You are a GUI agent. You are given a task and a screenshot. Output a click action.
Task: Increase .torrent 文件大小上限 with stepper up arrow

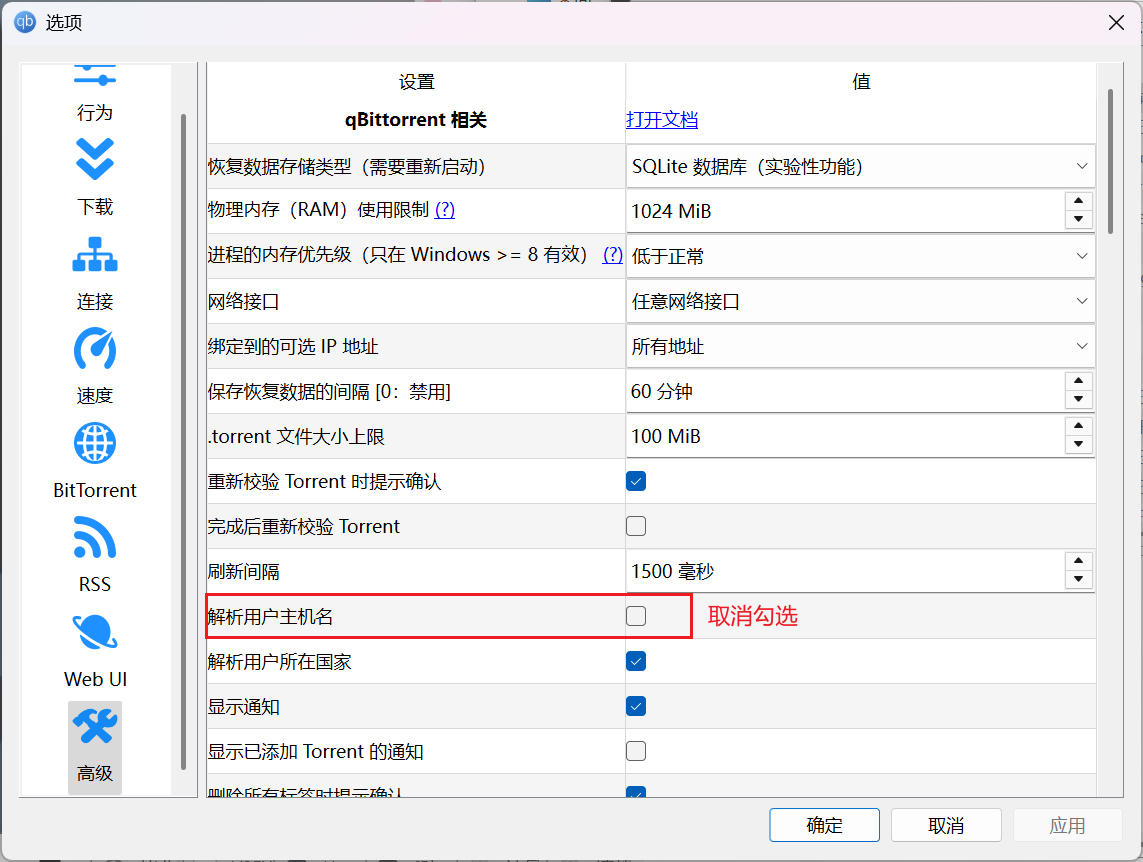click(x=1079, y=428)
